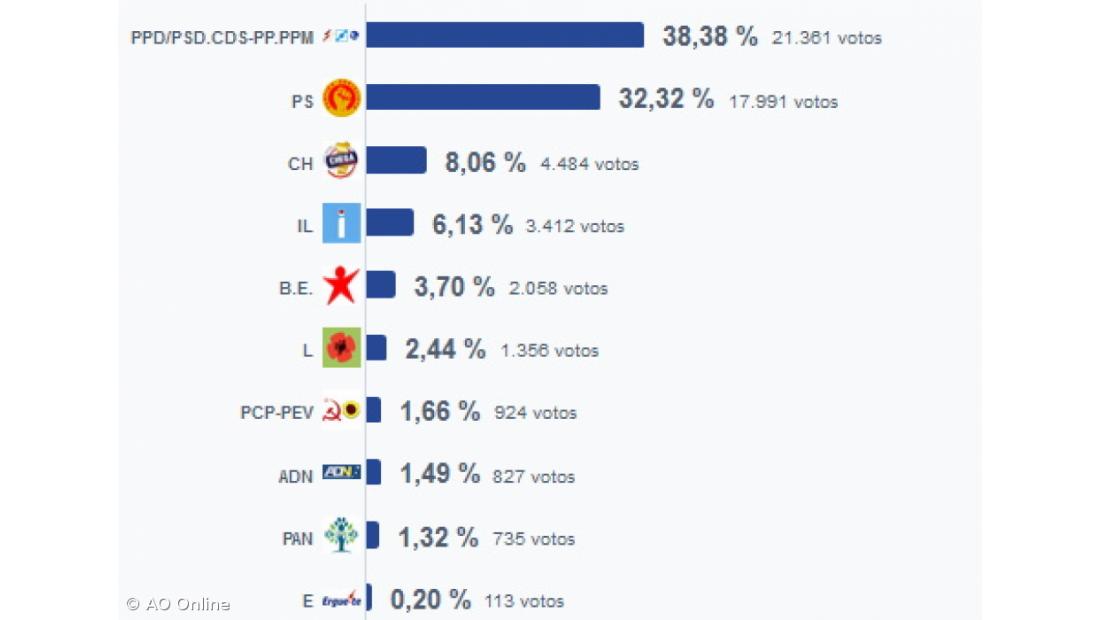The width and height of the screenshot is (1100, 620).
Task: Click the 21.361 votos count
Action: pyautogui.click(x=827, y=38)
